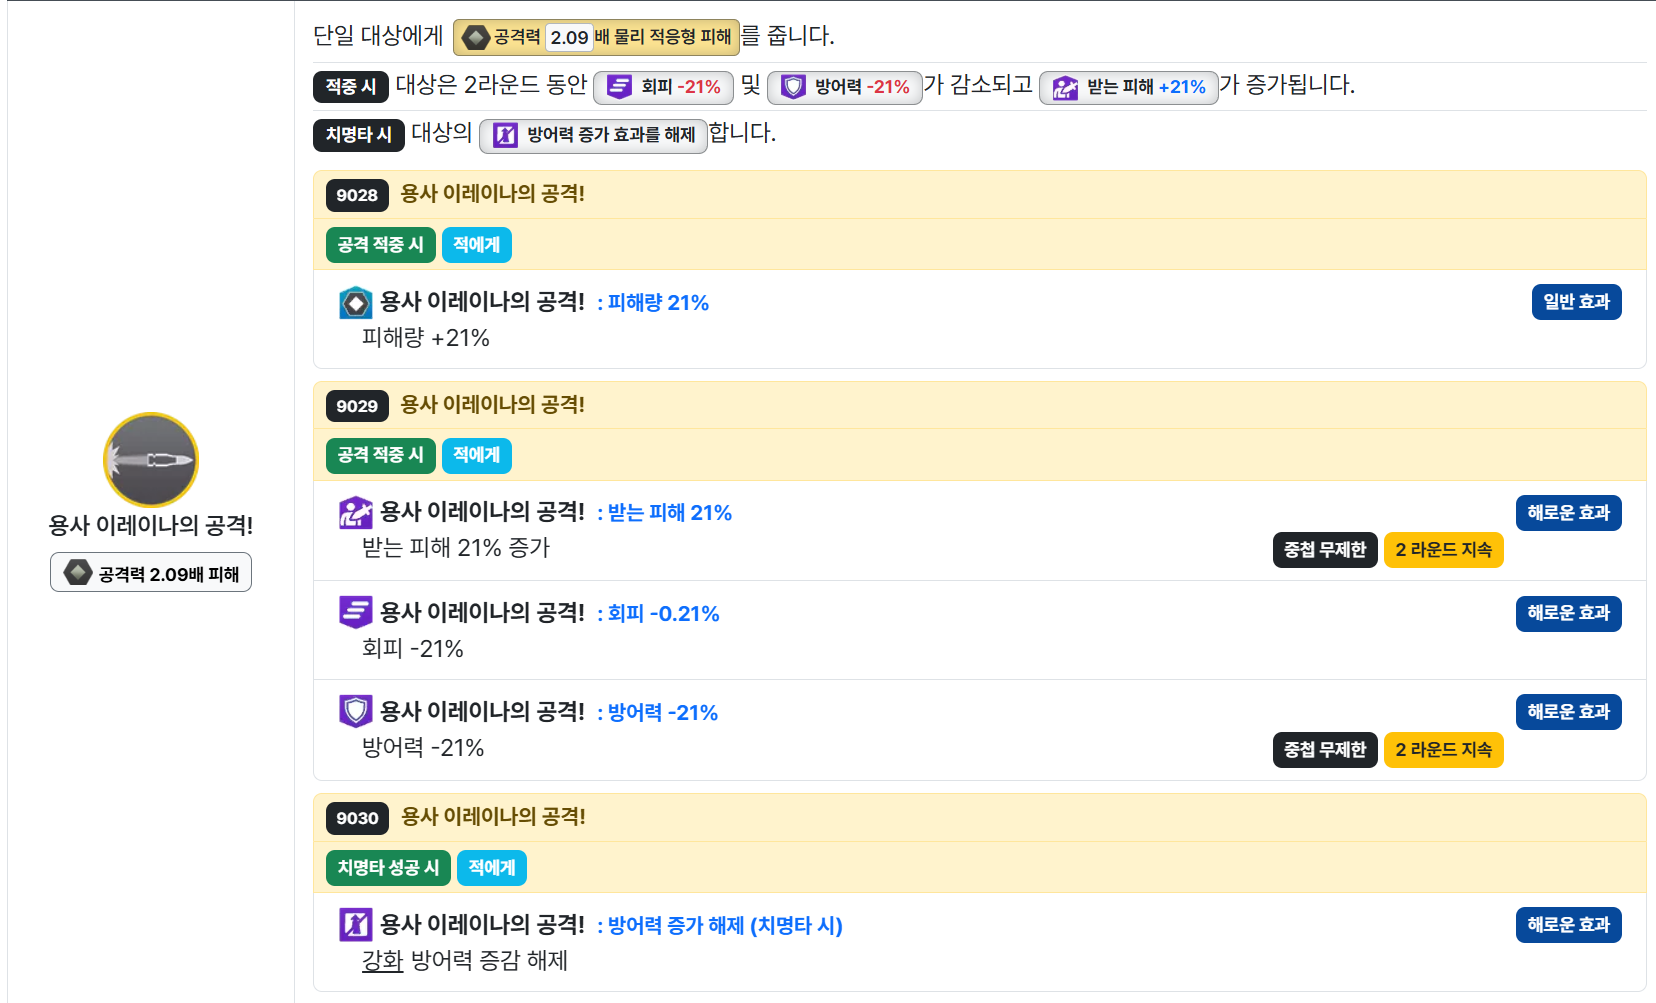Click the first 2 라운드 지속 yellow badge
Image resolution: width=1656 pixels, height=1003 pixels.
pos(1443,550)
